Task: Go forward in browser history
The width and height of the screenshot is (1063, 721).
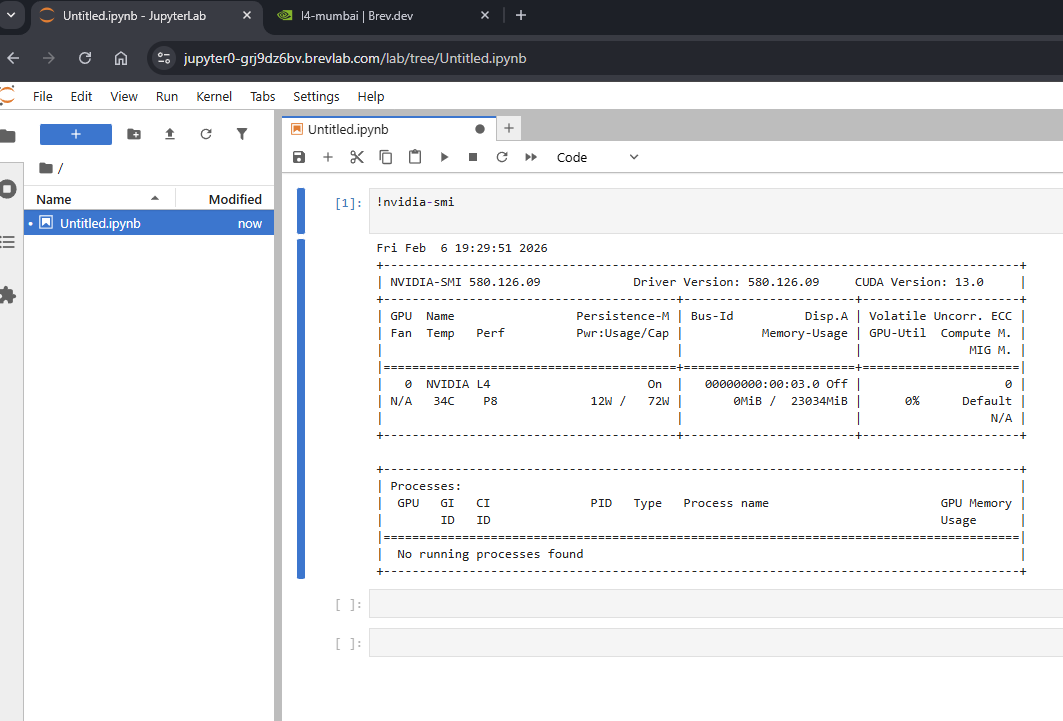Action: (49, 58)
